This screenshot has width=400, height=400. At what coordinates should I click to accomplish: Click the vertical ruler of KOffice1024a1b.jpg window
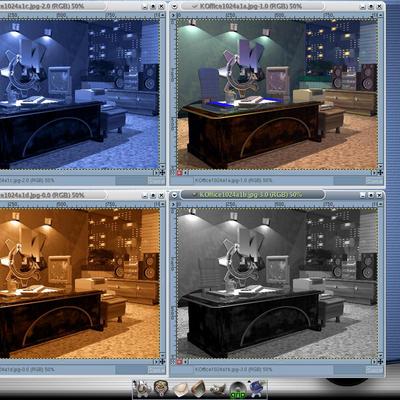tap(174, 283)
